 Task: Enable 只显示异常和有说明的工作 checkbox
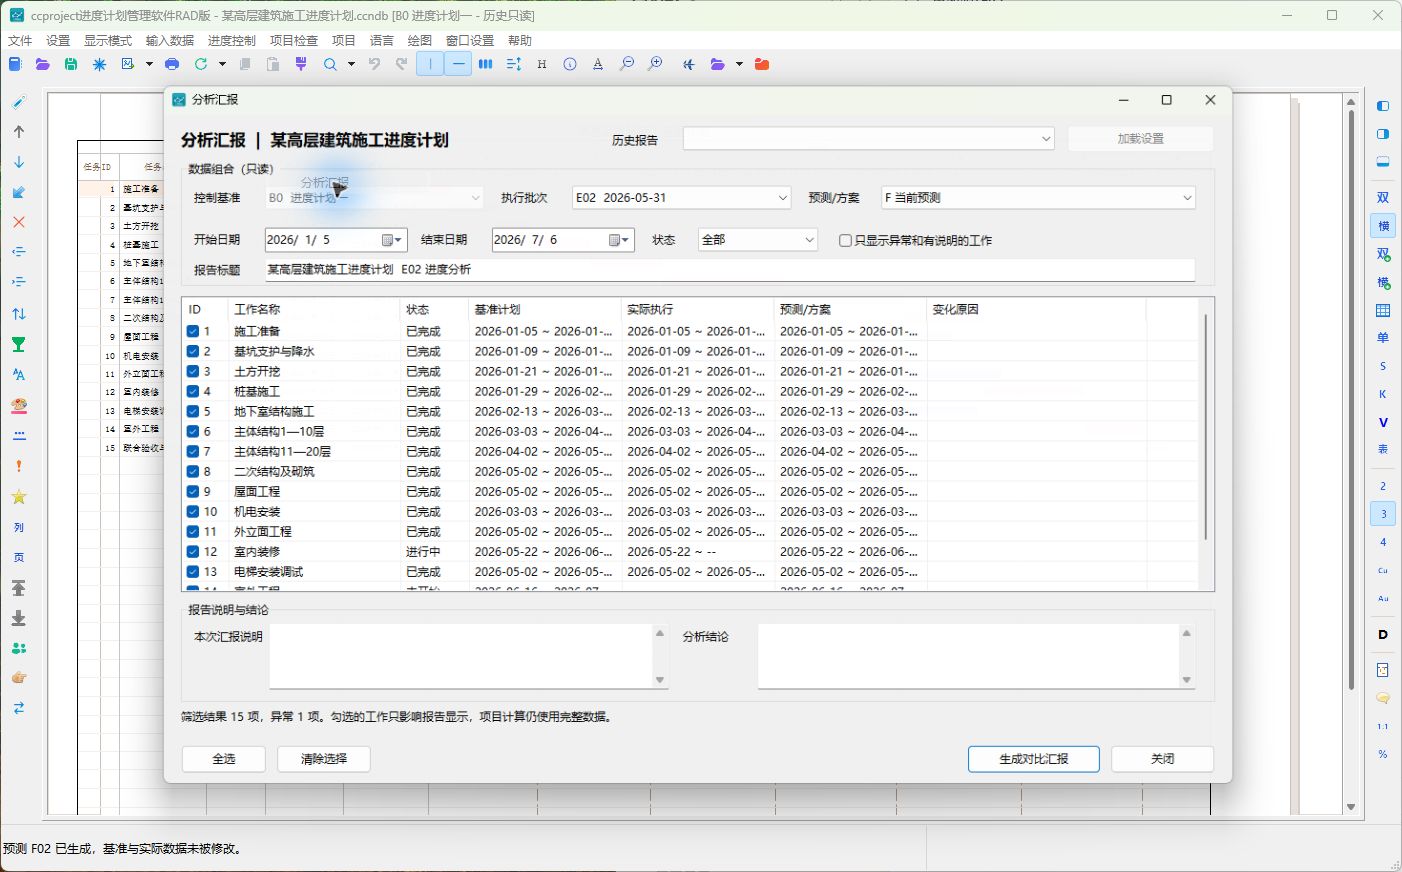845,240
